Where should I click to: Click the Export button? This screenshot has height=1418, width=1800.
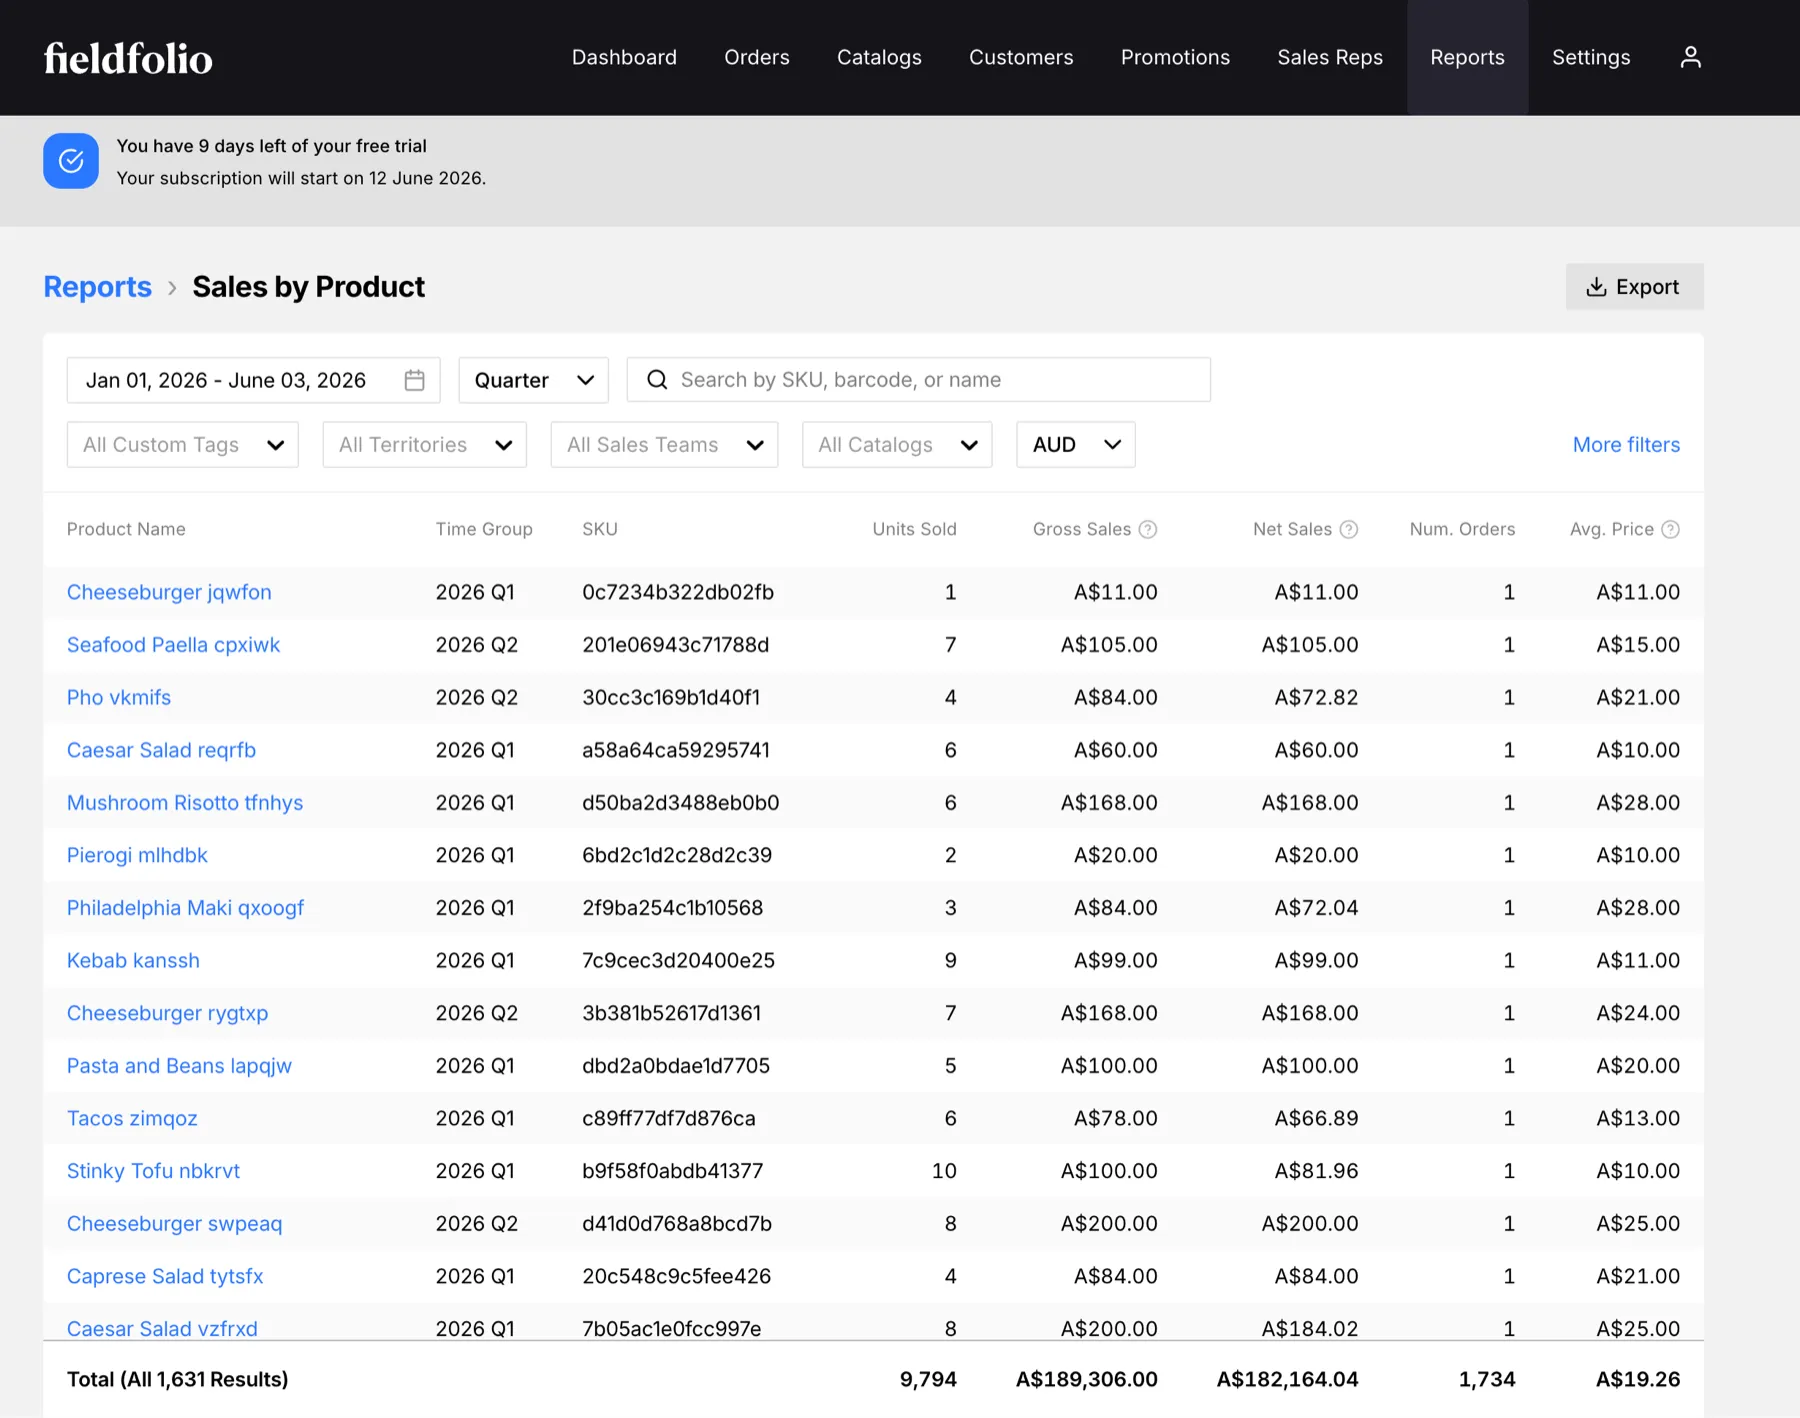(1634, 287)
